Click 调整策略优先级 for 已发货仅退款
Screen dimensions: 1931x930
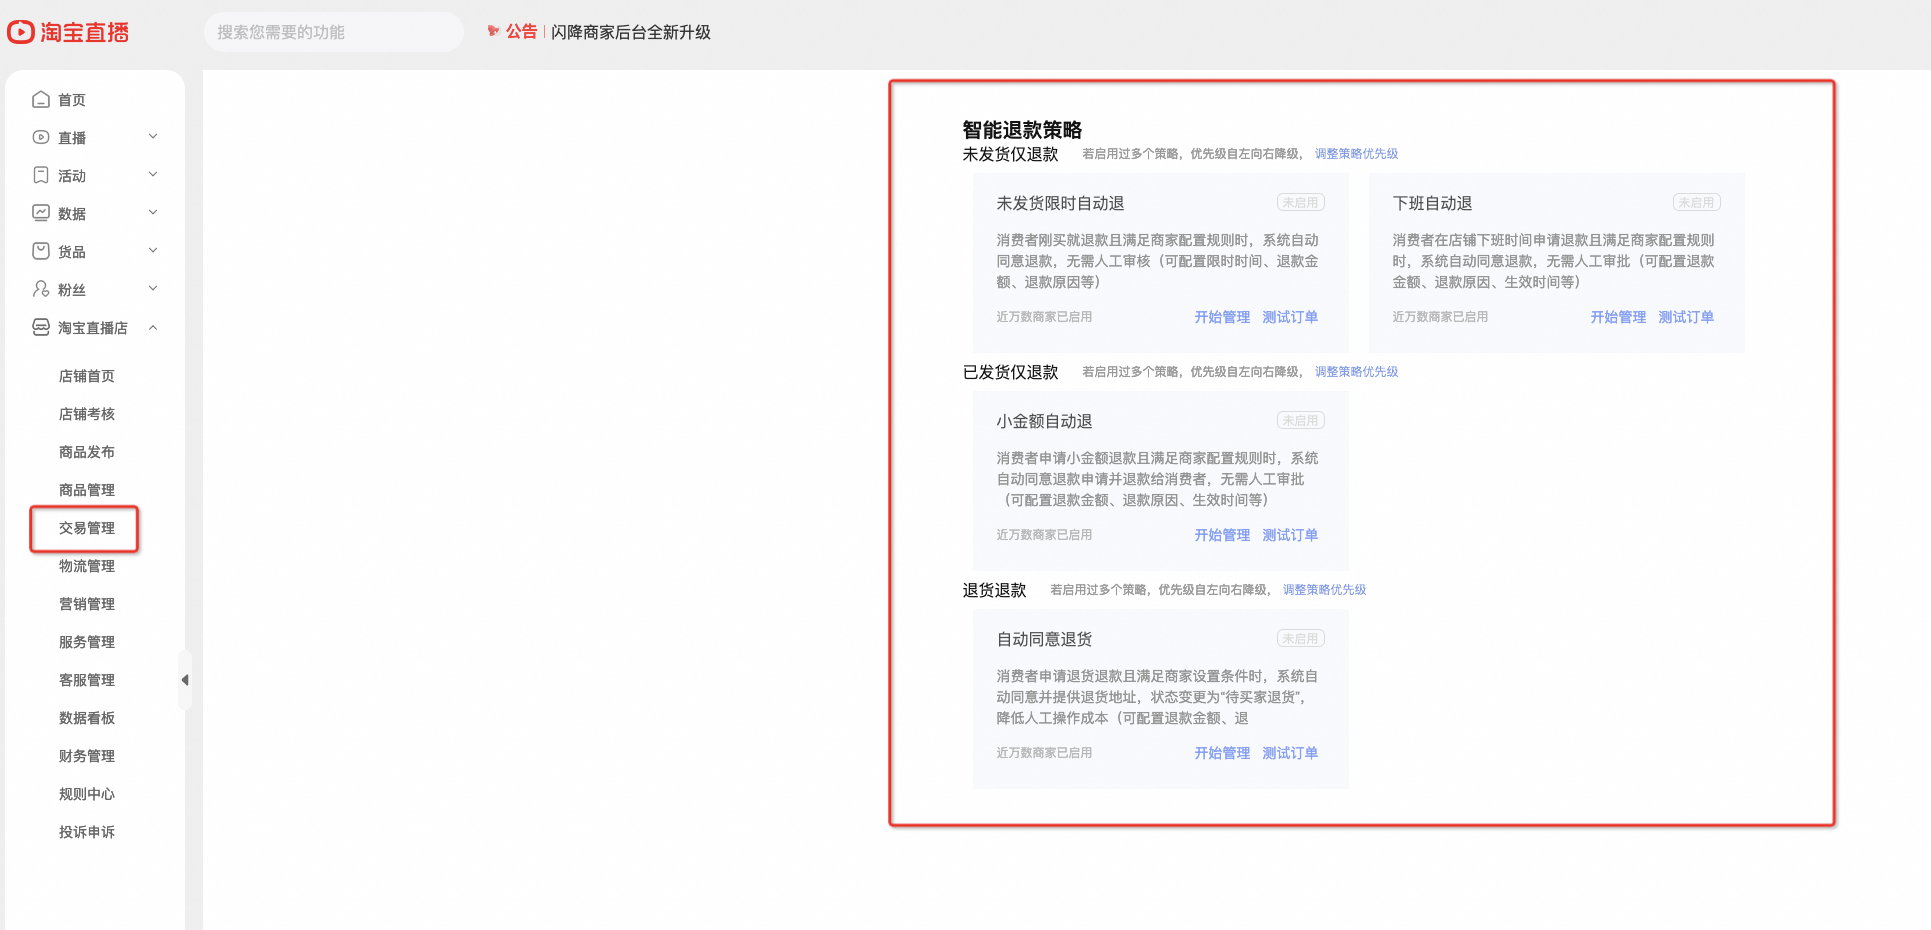1356,372
